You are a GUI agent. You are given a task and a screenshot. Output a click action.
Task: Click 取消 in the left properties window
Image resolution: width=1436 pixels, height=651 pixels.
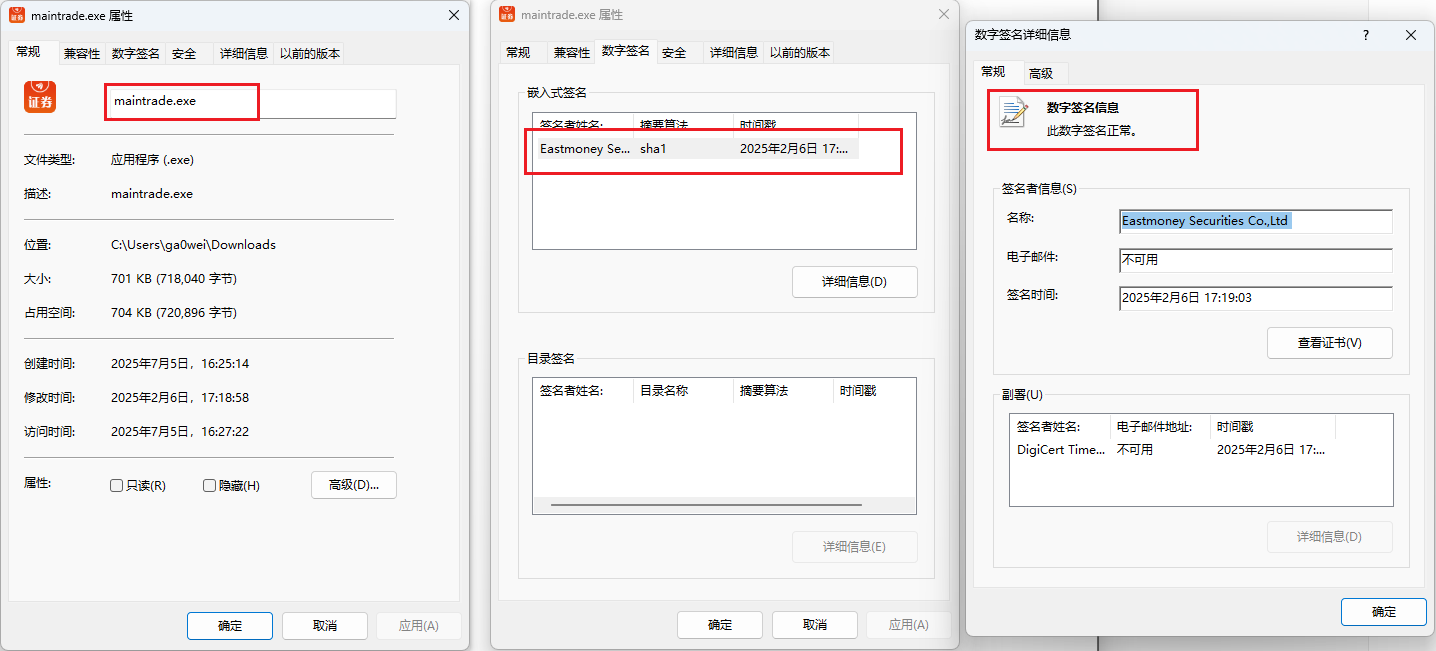pyautogui.click(x=325, y=626)
